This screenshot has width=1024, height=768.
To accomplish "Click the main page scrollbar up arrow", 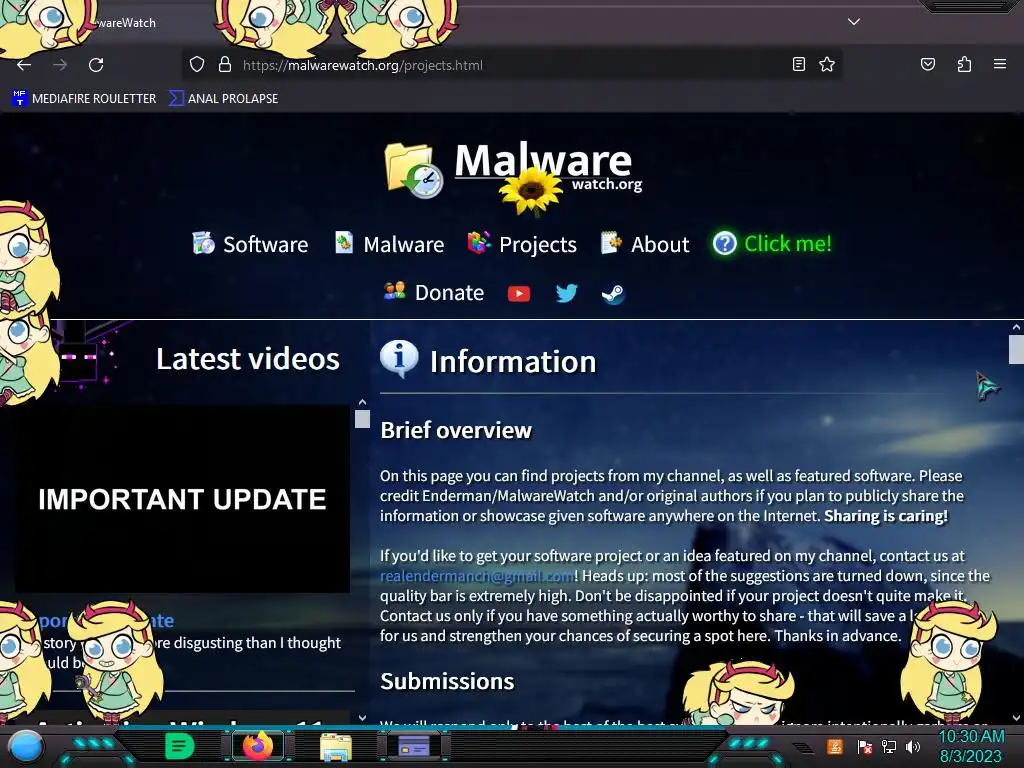I will [1016, 327].
